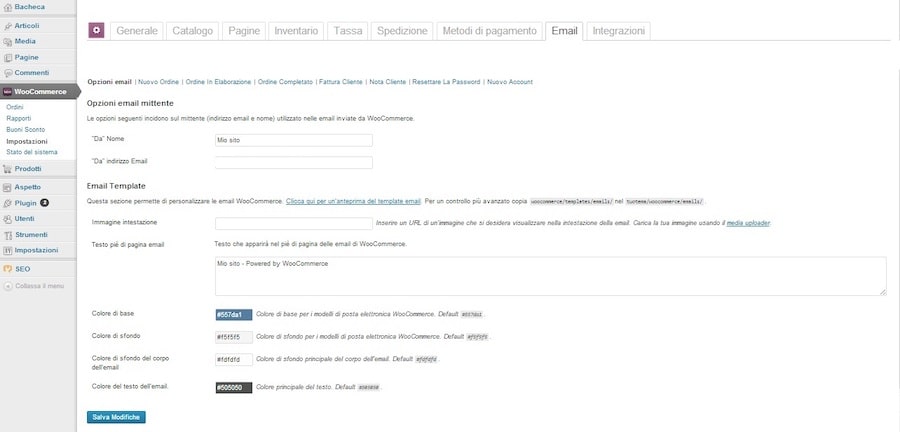
Task: Select the Email tab
Action: (564, 31)
